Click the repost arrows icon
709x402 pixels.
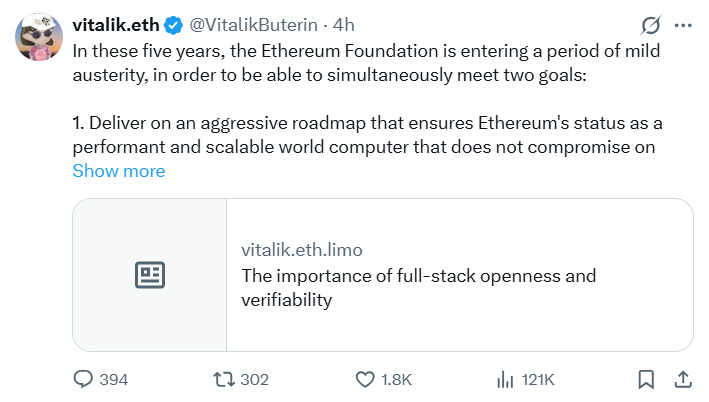point(224,379)
